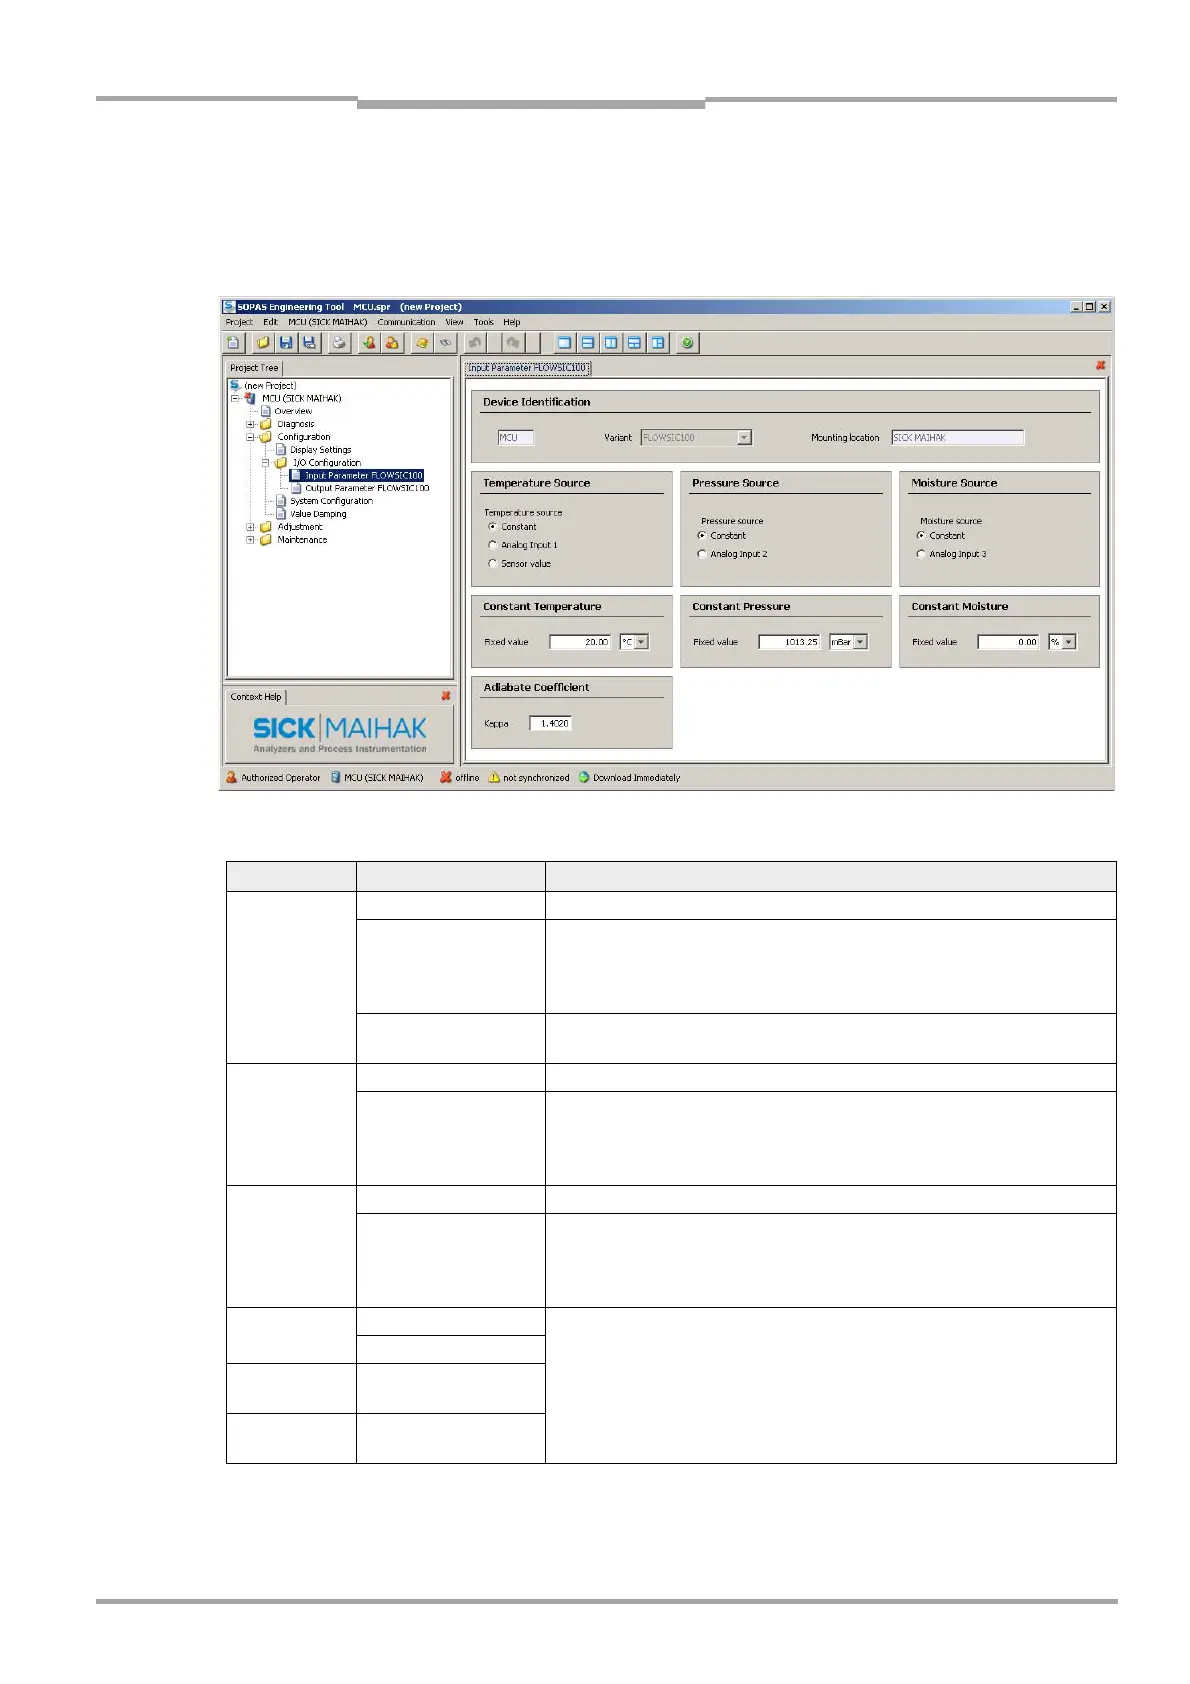Select Constant temperature source radio button

492,526
